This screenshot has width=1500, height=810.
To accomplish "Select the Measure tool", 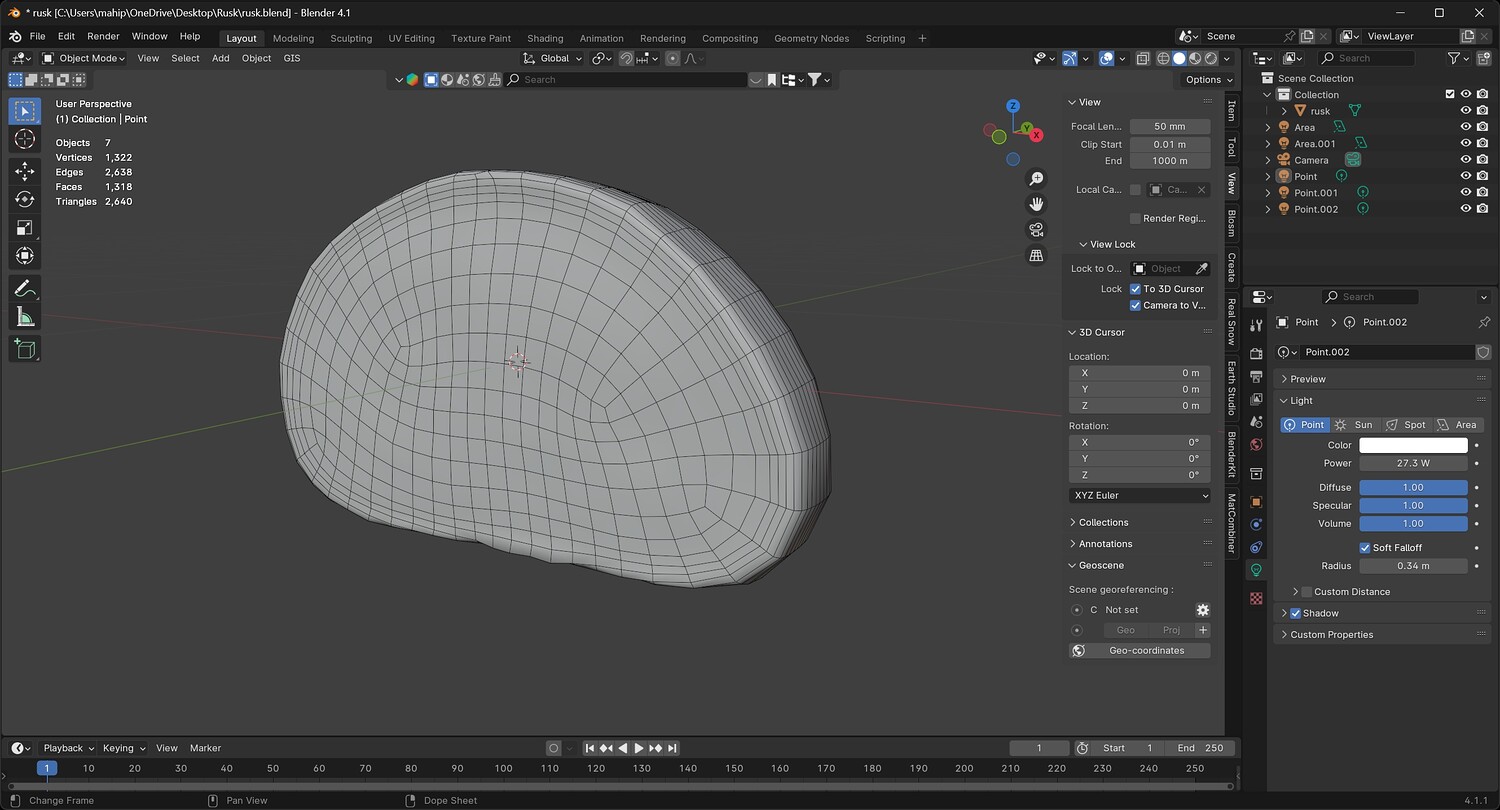I will pyautogui.click(x=25, y=318).
